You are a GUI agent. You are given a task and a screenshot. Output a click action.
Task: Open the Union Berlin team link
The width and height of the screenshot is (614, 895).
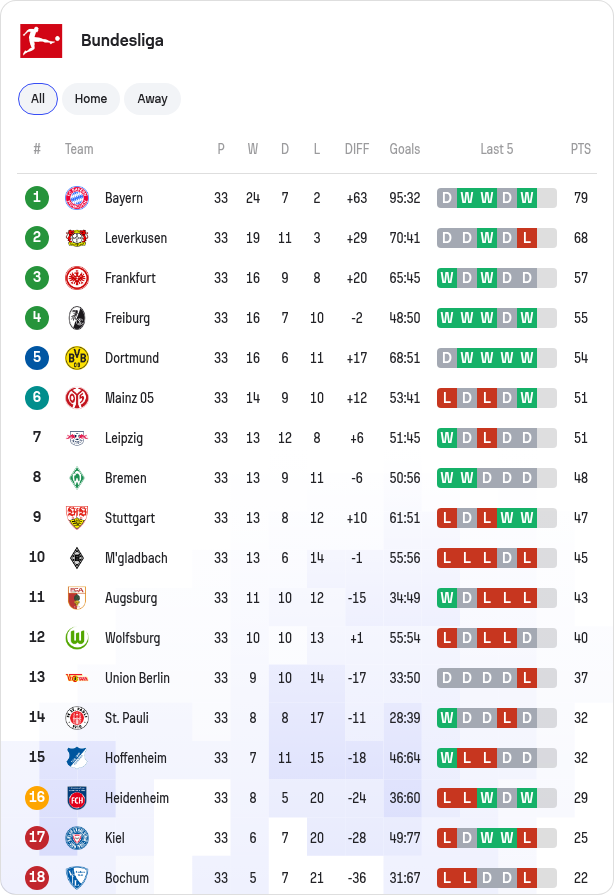coord(137,678)
